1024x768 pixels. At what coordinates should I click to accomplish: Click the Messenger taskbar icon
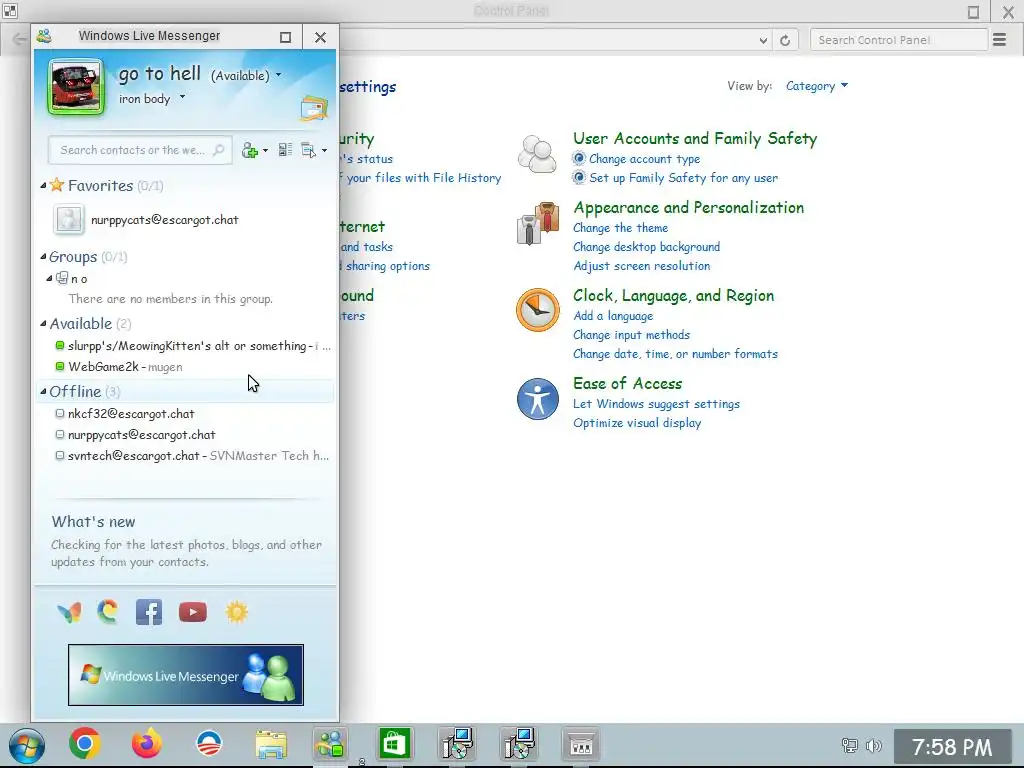tap(330, 744)
